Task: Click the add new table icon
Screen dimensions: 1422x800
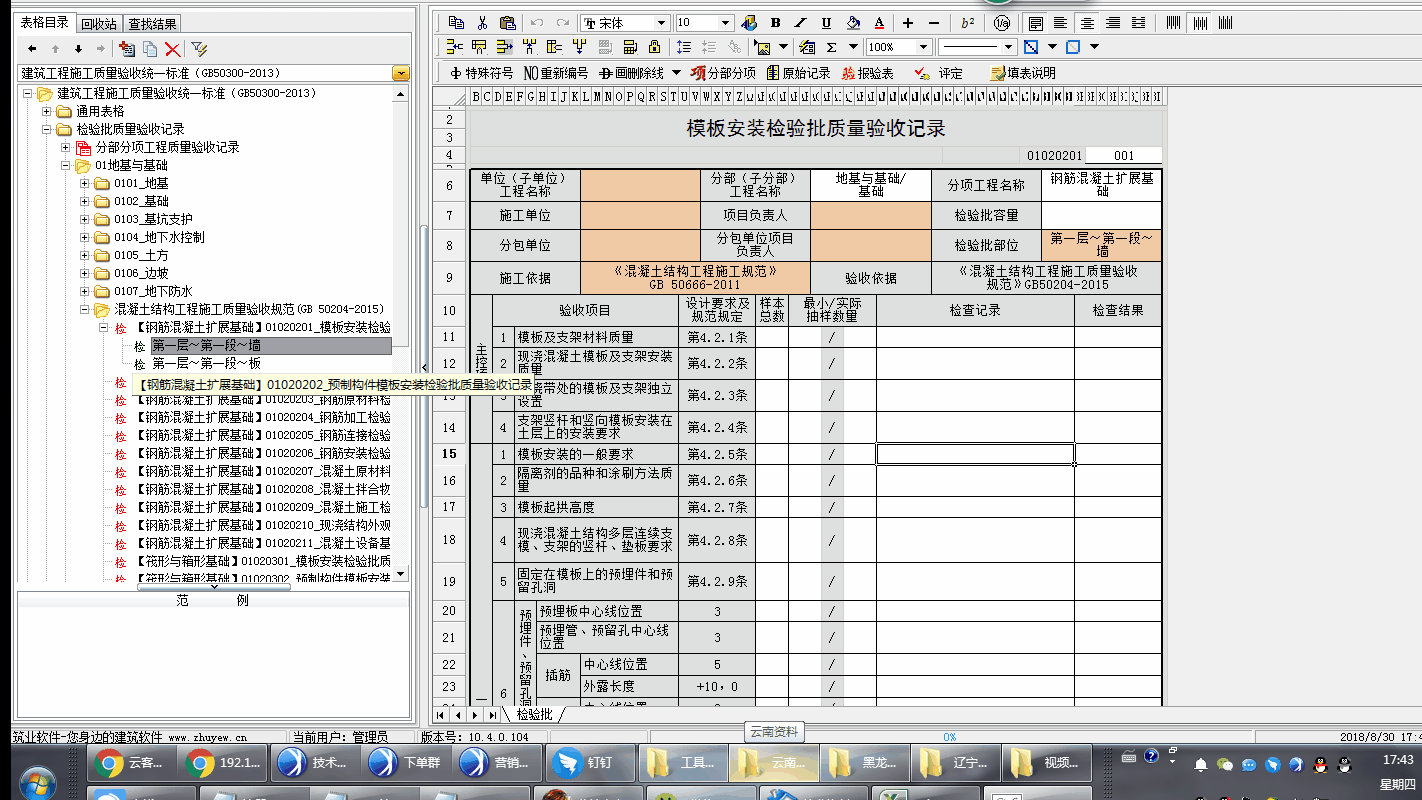Action: (x=126, y=48)
